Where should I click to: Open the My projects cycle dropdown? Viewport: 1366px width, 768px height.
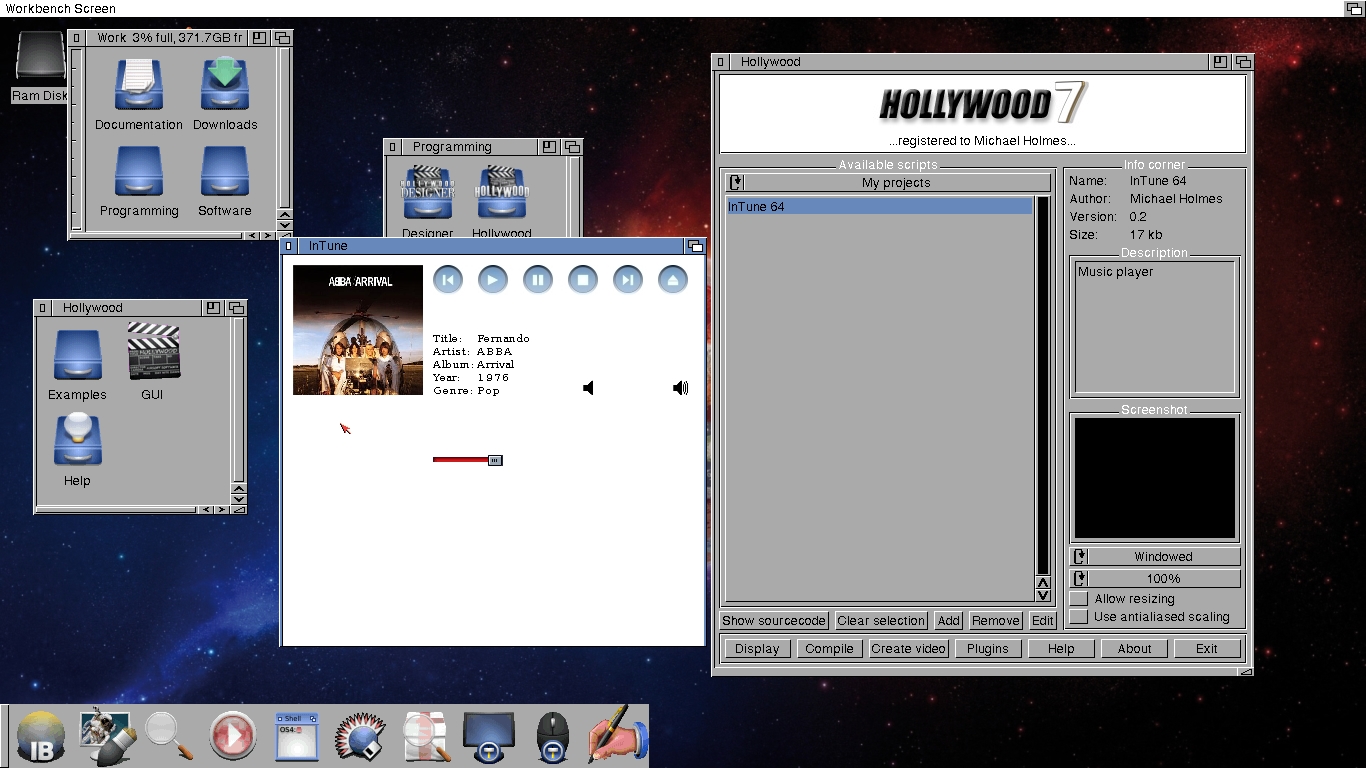coord(888,182)
